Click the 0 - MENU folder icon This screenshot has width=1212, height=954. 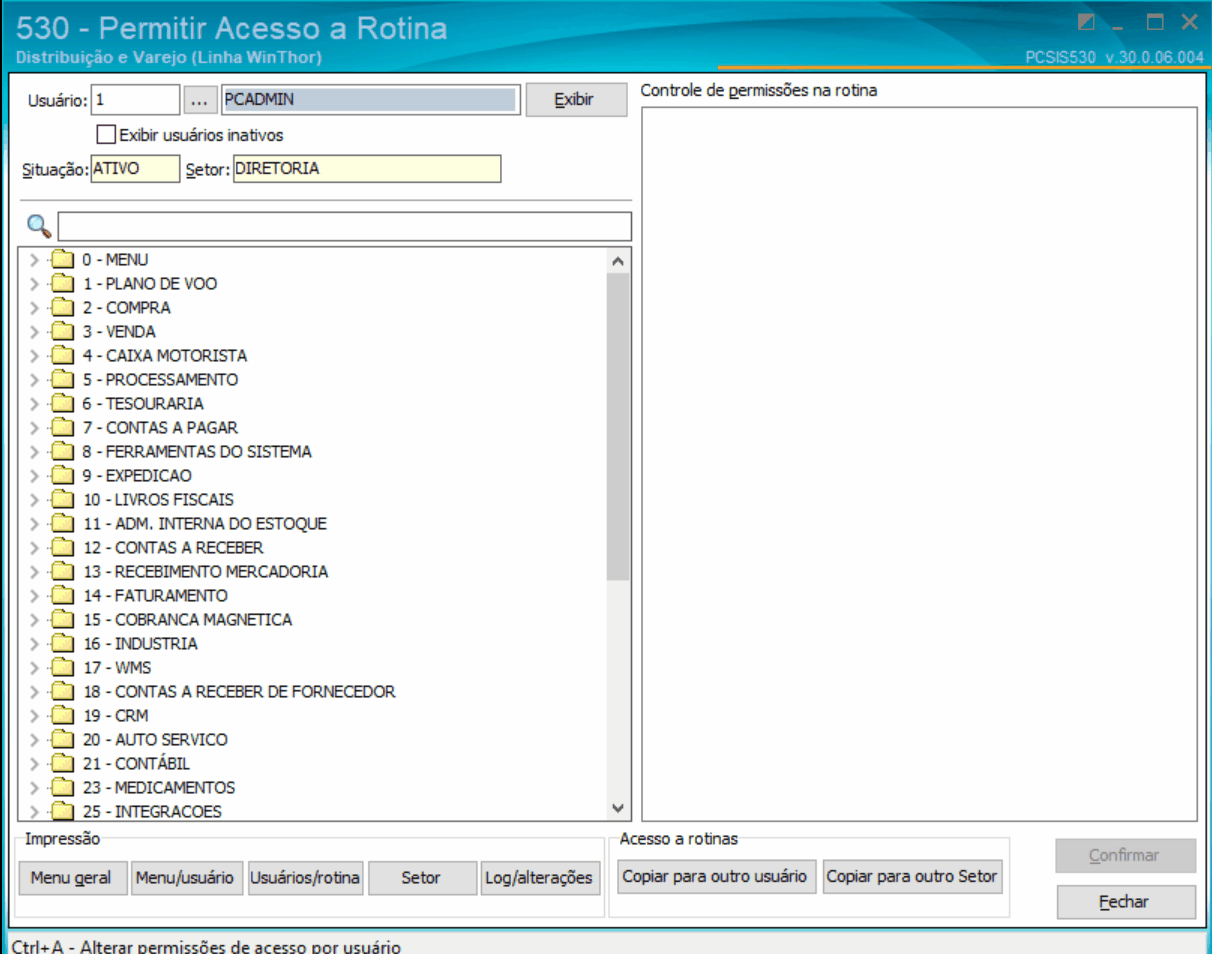click(x=63, y=260)
